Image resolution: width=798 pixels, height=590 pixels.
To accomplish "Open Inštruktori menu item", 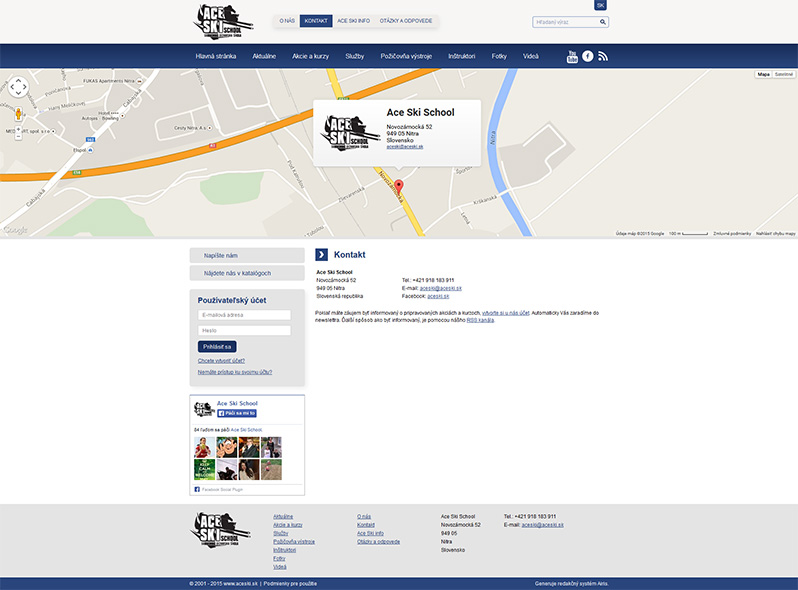I will click(x=462, y=57).
